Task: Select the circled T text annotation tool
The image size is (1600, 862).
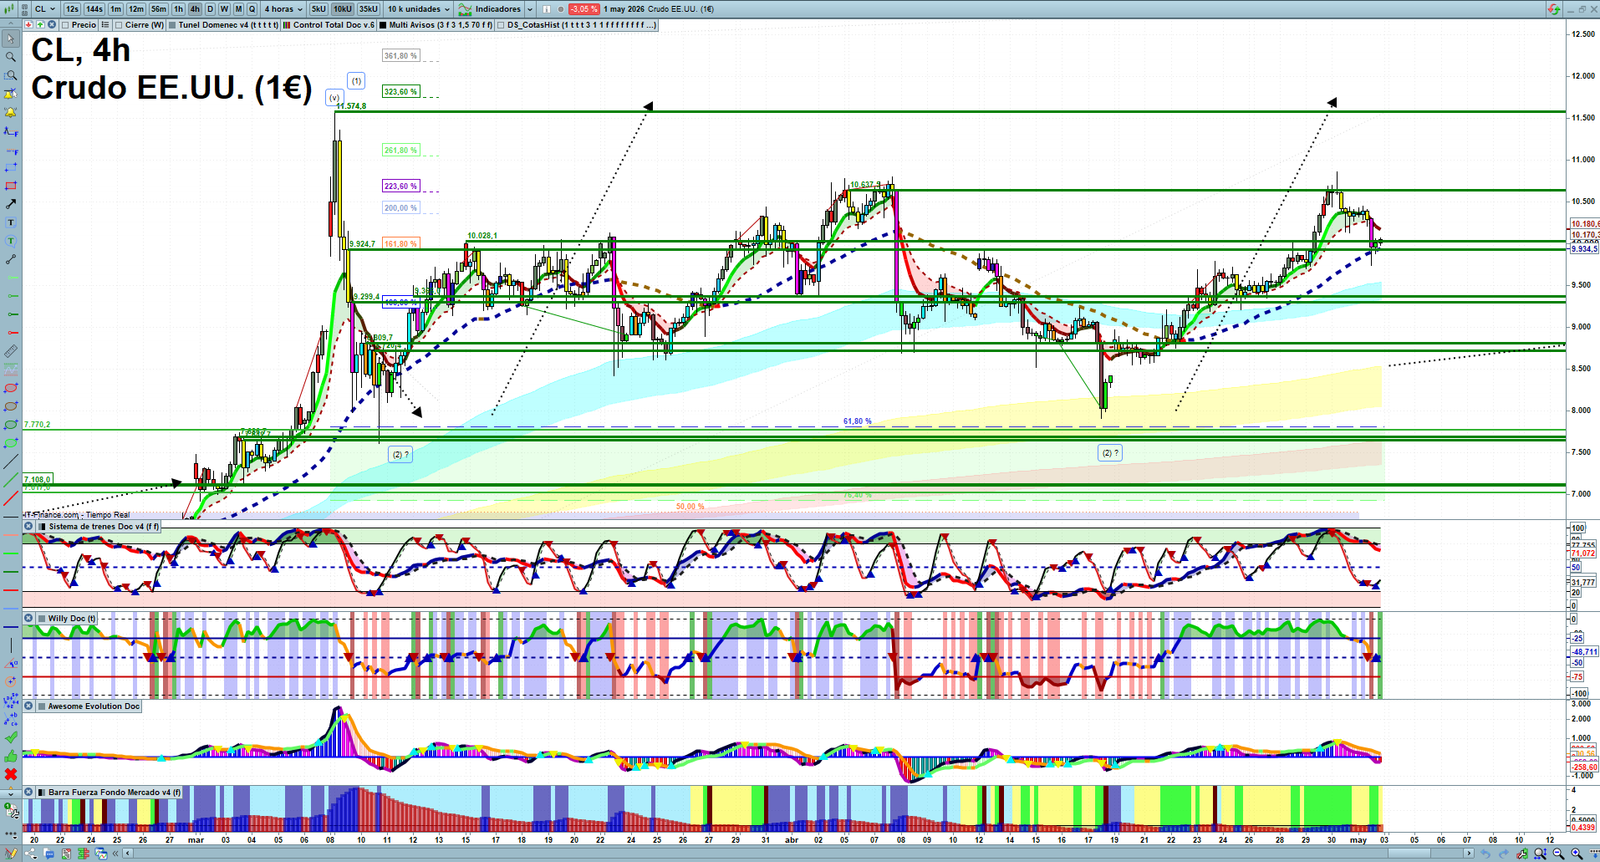Action: tap(11, 240)
